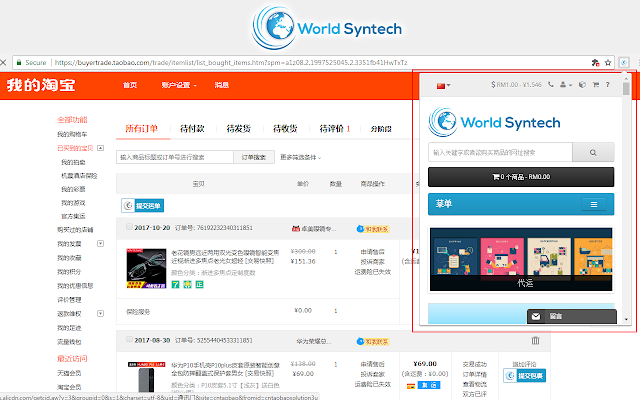Click the World Syntech logo inside the popup

tap(494, 122)
